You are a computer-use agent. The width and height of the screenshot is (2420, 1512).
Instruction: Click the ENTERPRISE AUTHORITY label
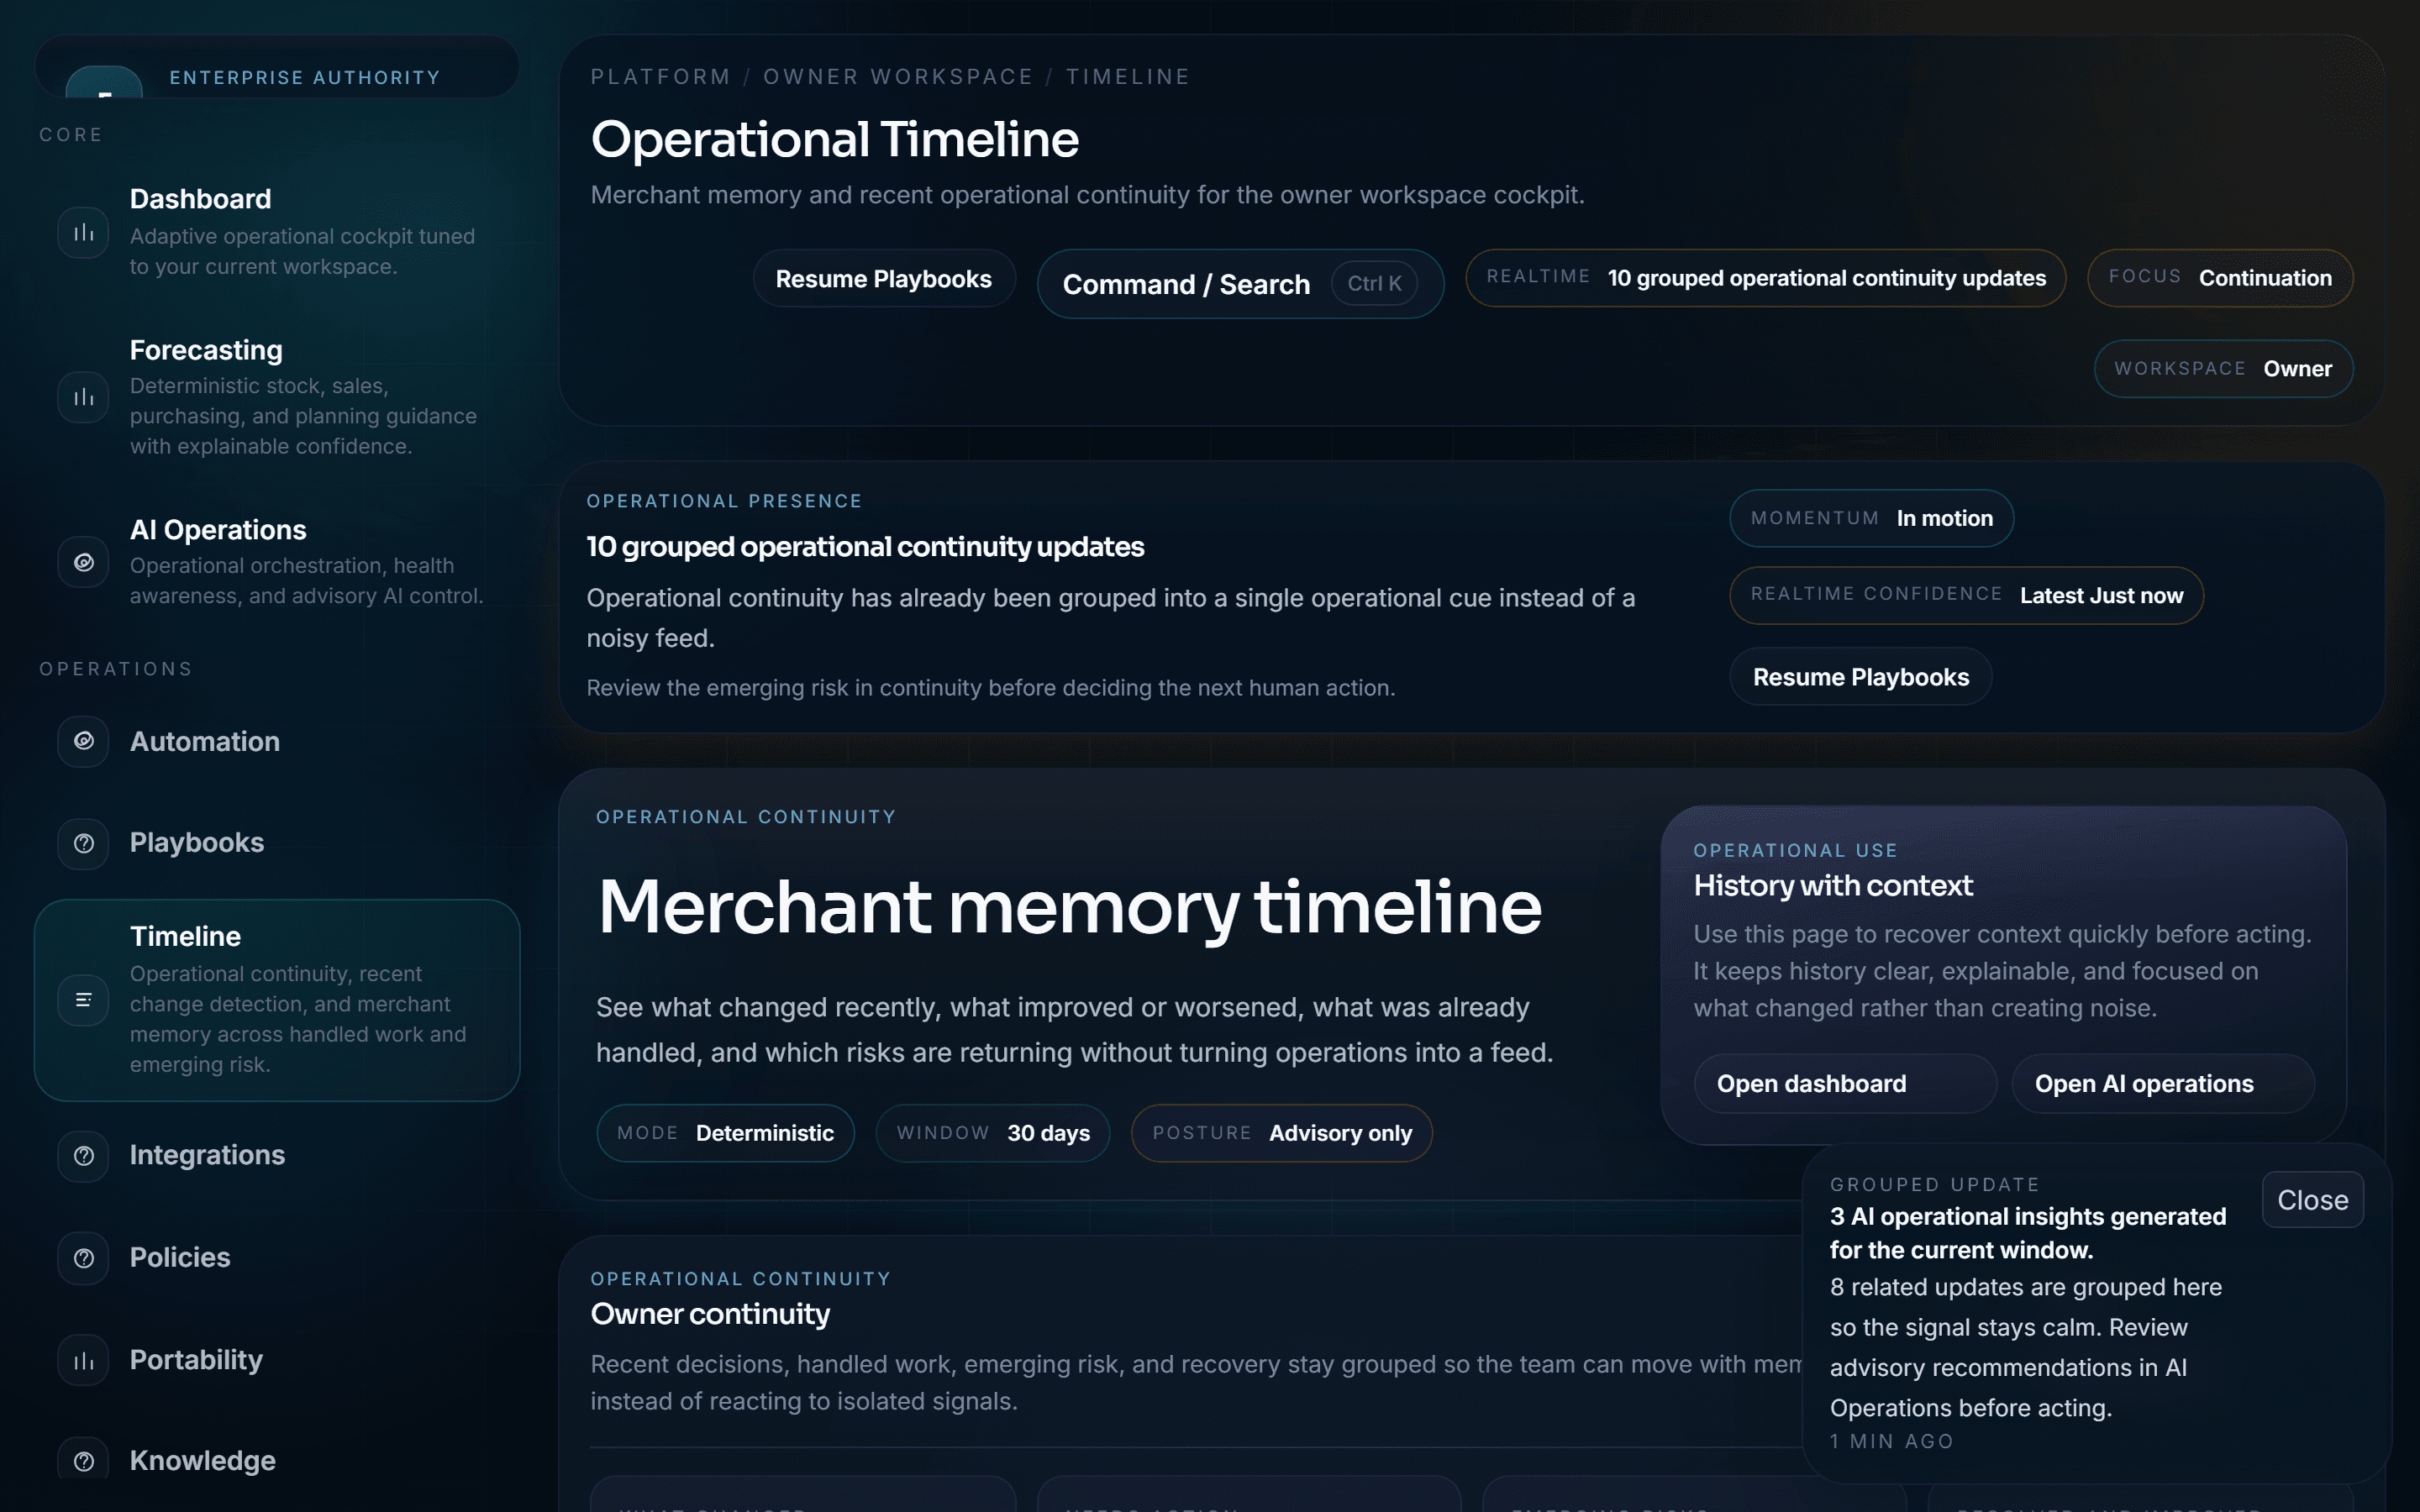[305, 78]
